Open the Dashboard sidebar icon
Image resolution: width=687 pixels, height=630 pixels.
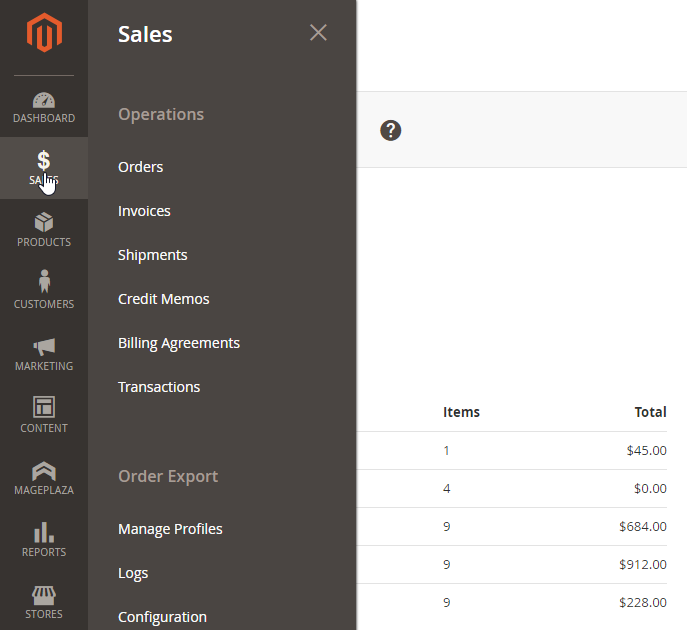point(44,101)
